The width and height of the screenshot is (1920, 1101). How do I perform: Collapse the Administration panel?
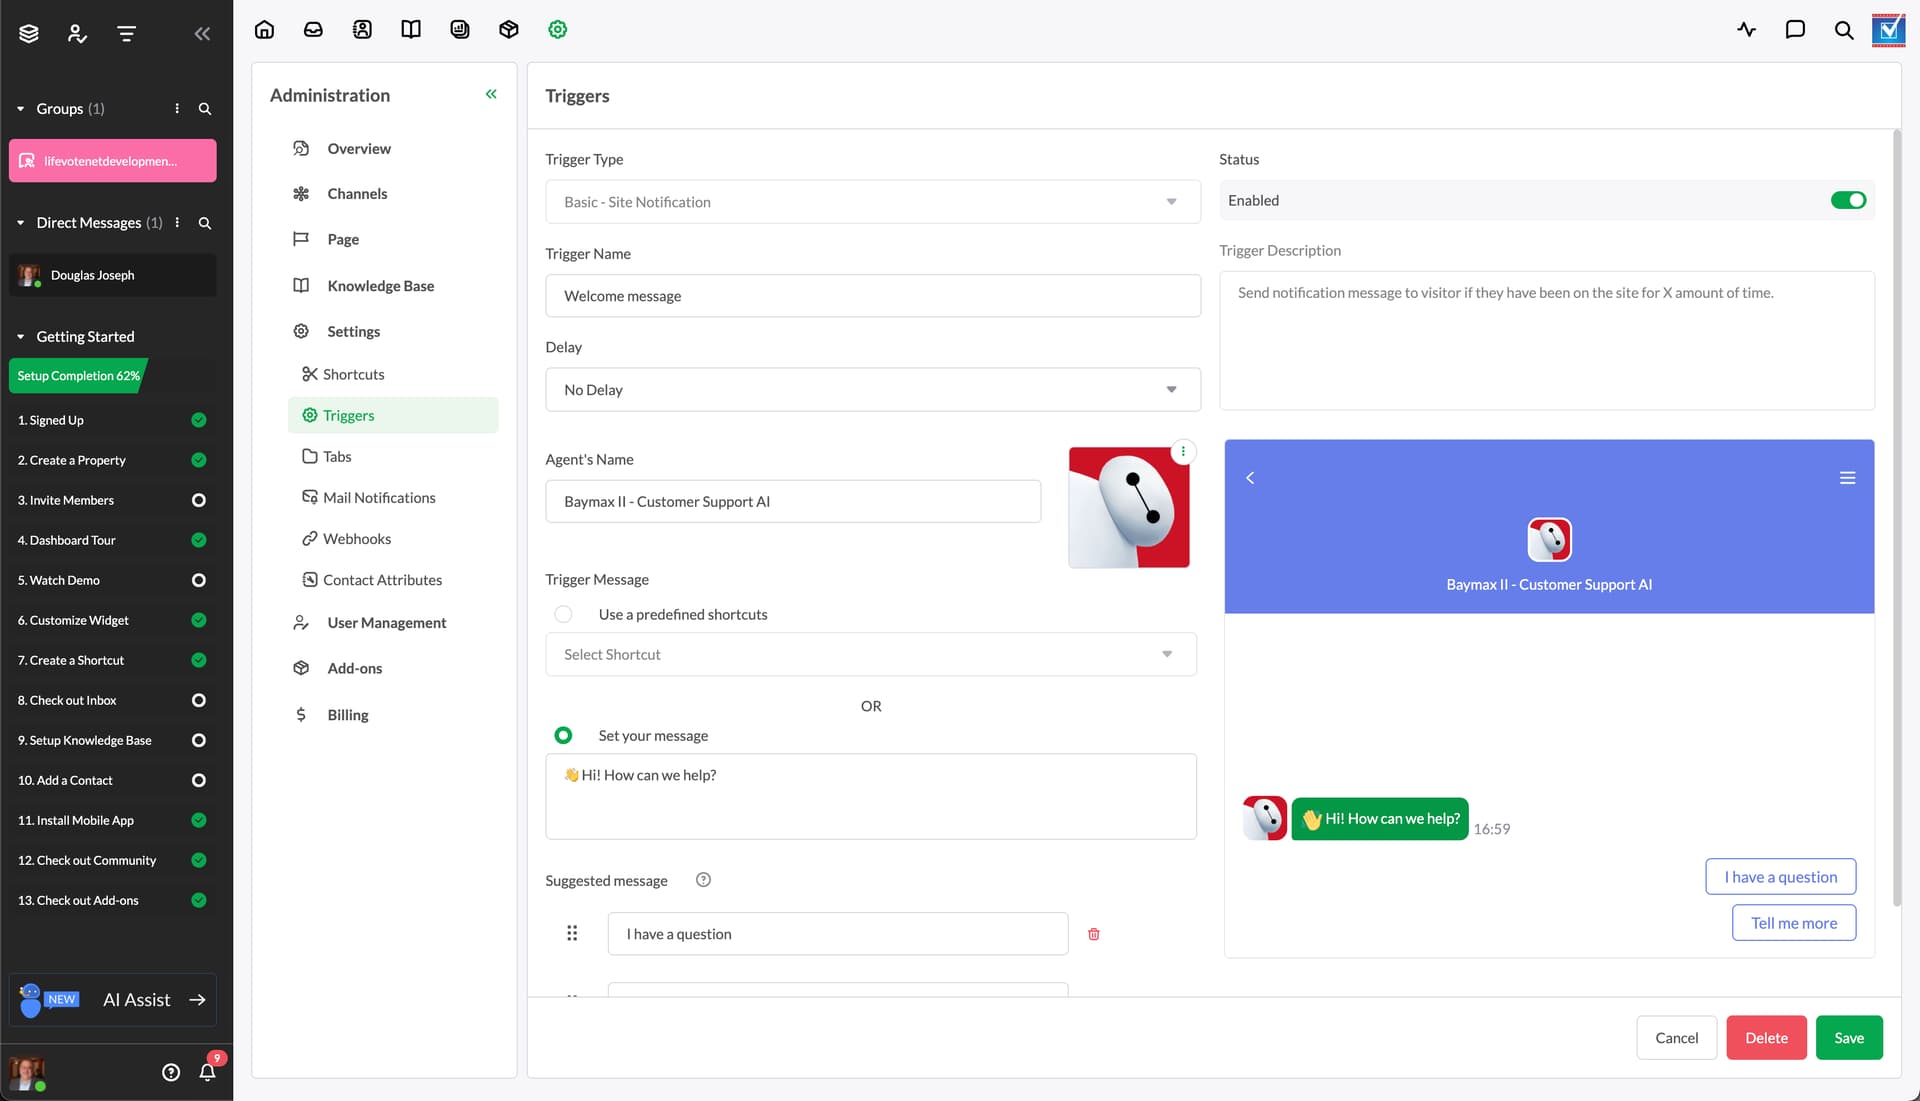click(491, 94)
